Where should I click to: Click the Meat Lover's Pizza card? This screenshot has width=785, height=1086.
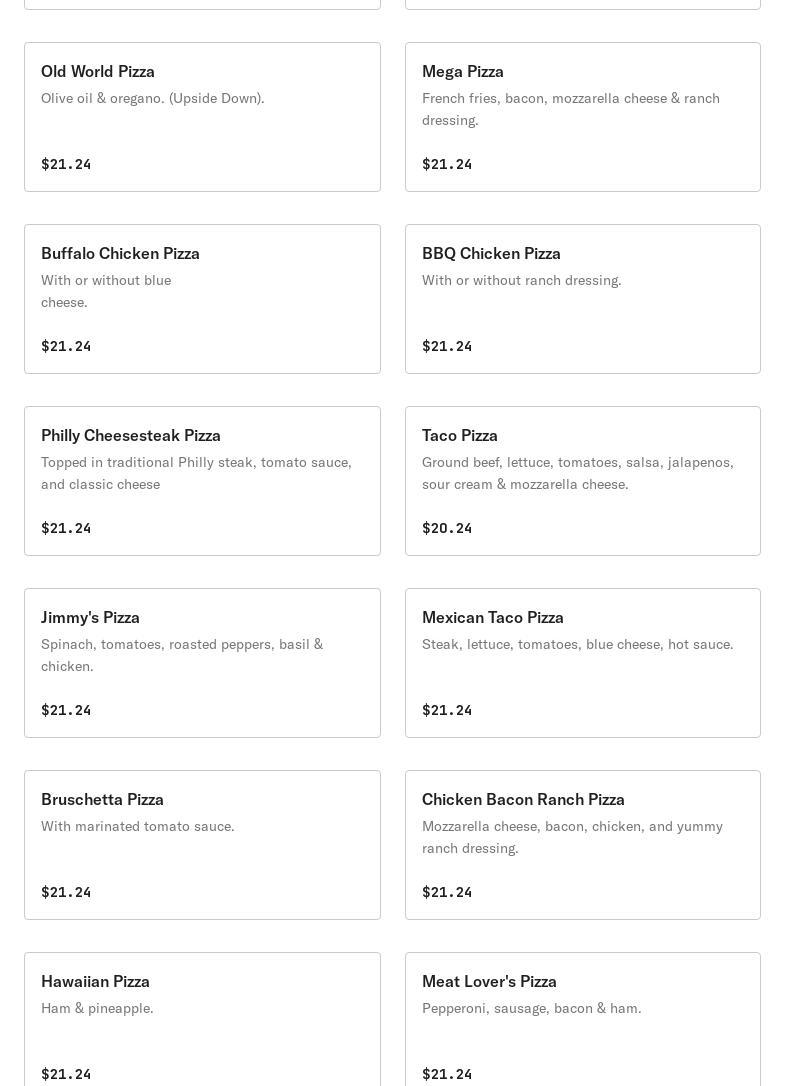[582, 1020]
